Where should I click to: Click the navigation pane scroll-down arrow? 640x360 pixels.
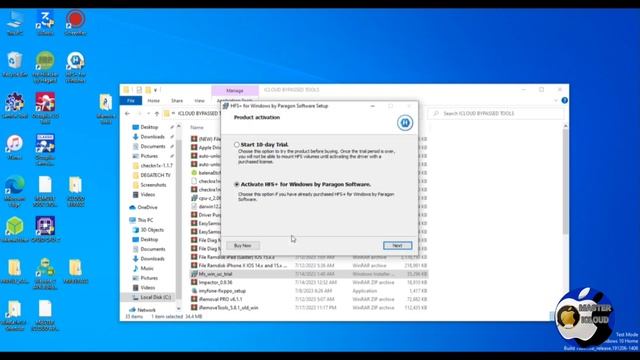click(179, 309)
